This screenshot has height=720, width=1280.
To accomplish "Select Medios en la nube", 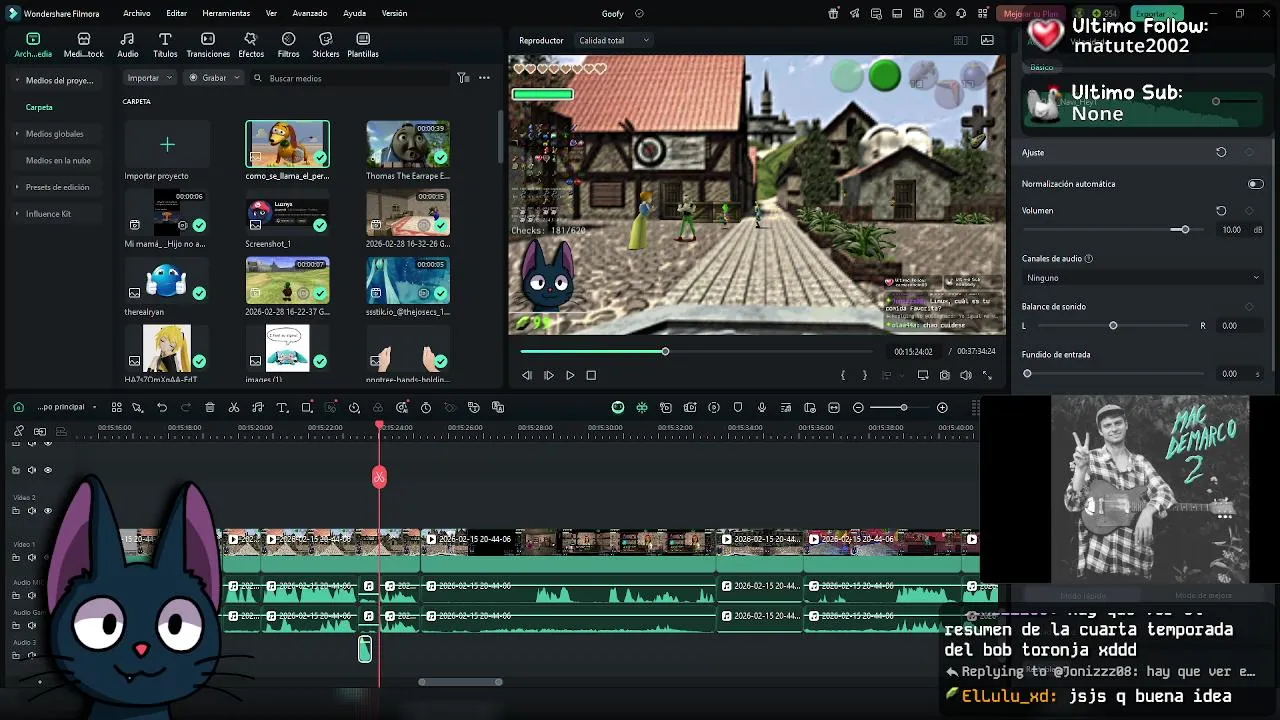I will pyautogui.click(x=58, y=160).
